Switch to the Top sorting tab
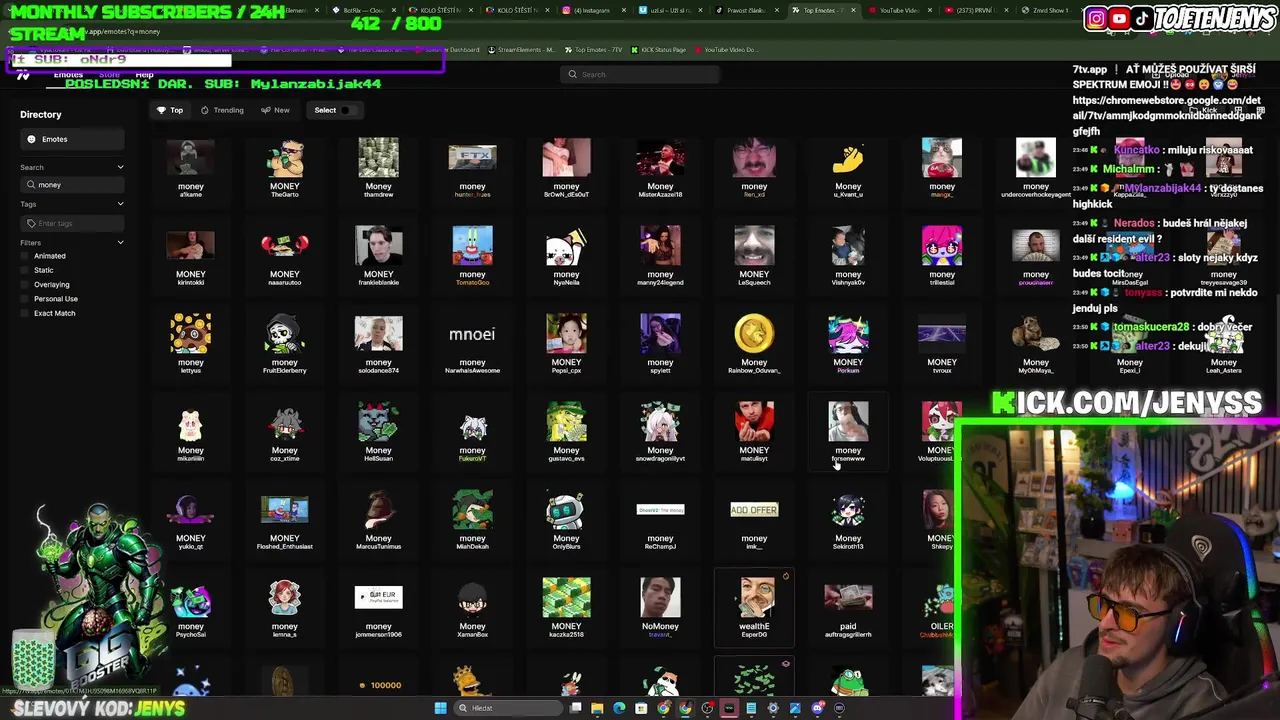This screenshot has width=1280, height=720. (x=169, y=110)
